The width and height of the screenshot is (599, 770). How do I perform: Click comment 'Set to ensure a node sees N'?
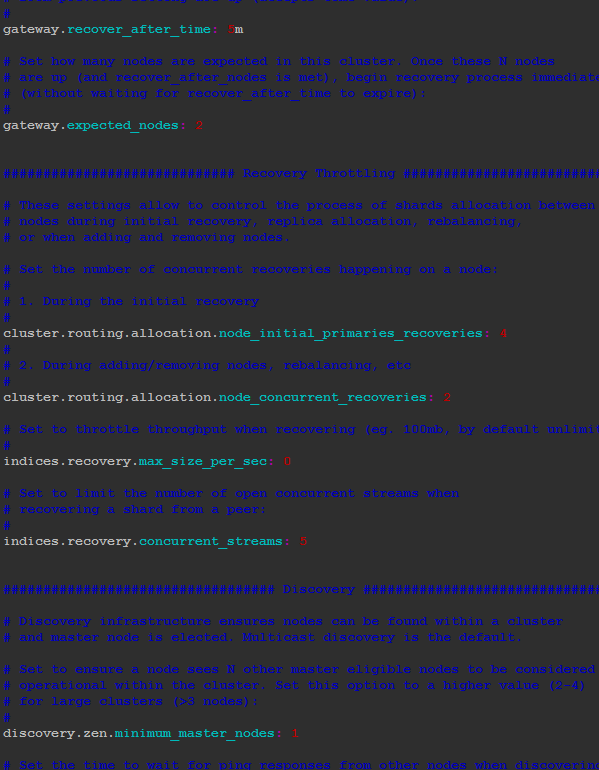click(127, 669)
